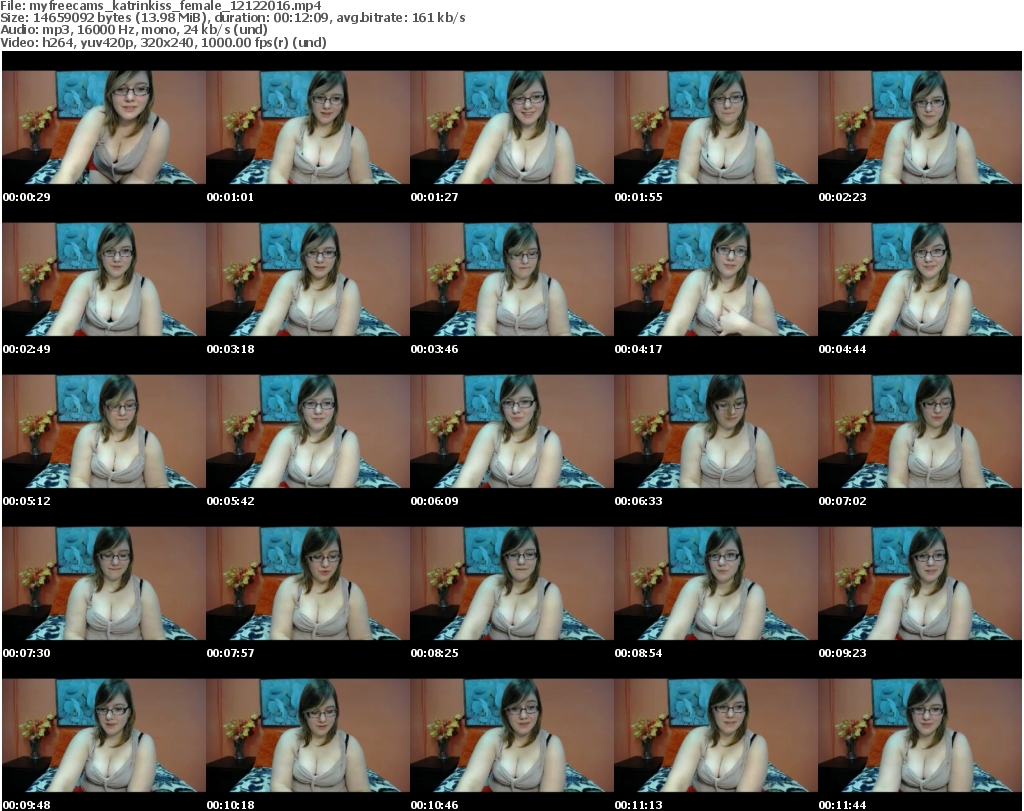Image resolution: width=1024 pixels, height=811 pixels.
Task: Select the thumbnail frame at 00:01:55
Action: tap(716, 127)
